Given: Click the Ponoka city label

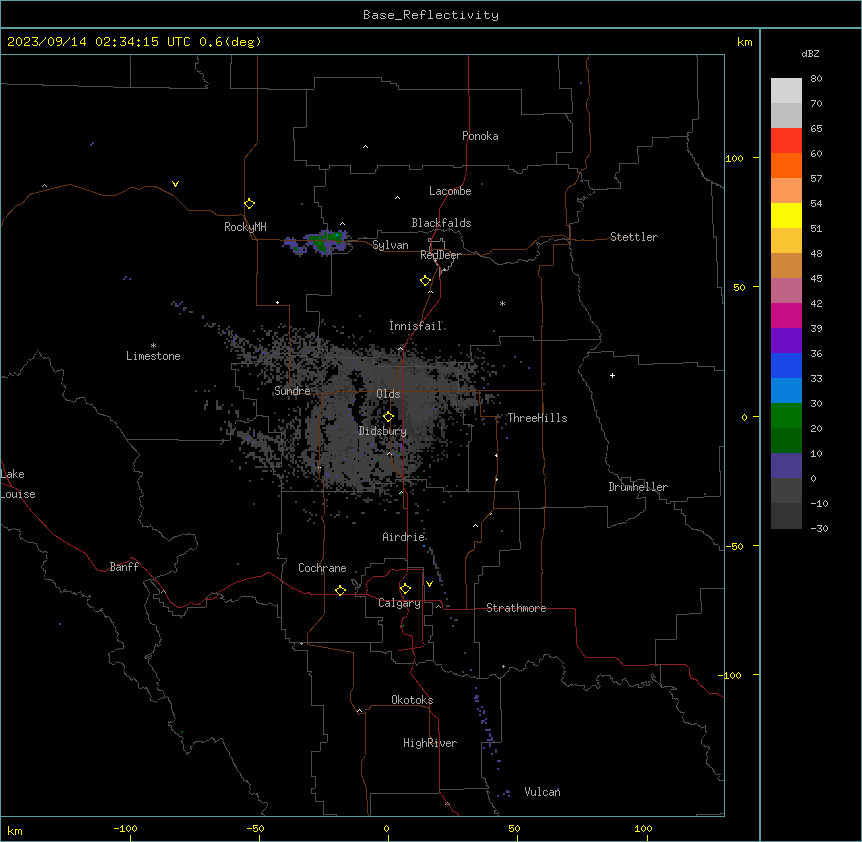Looking at the screenshot, I should [x=480, y=136].
